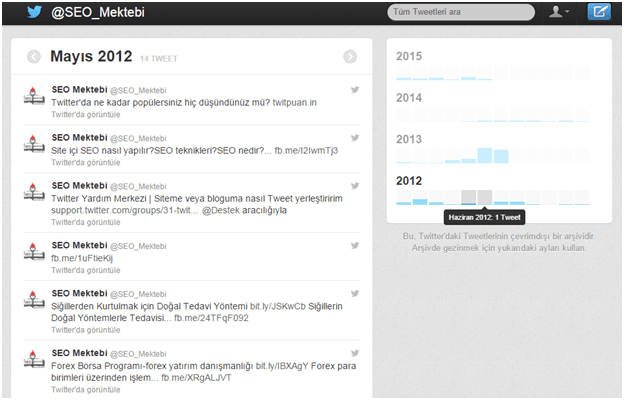This screenshot has width=624, height=400.
Task: Click avatar of the 'twitpuan.in' tweet
Action: pos(34,96)
